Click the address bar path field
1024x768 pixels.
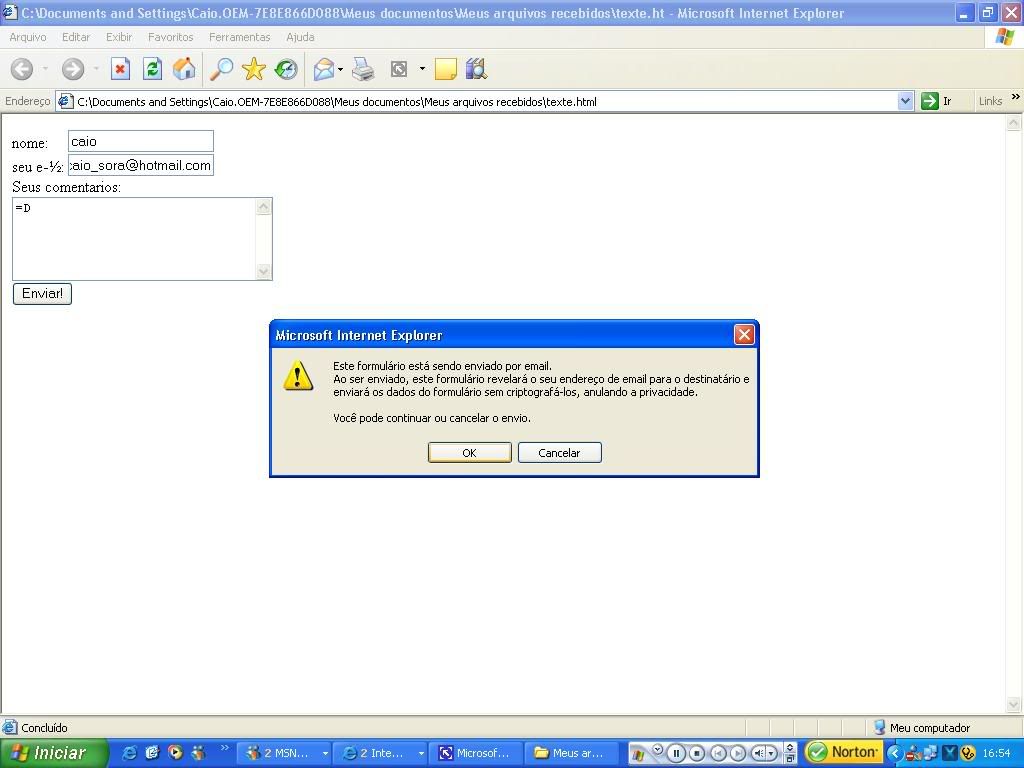tap(485, 102)
